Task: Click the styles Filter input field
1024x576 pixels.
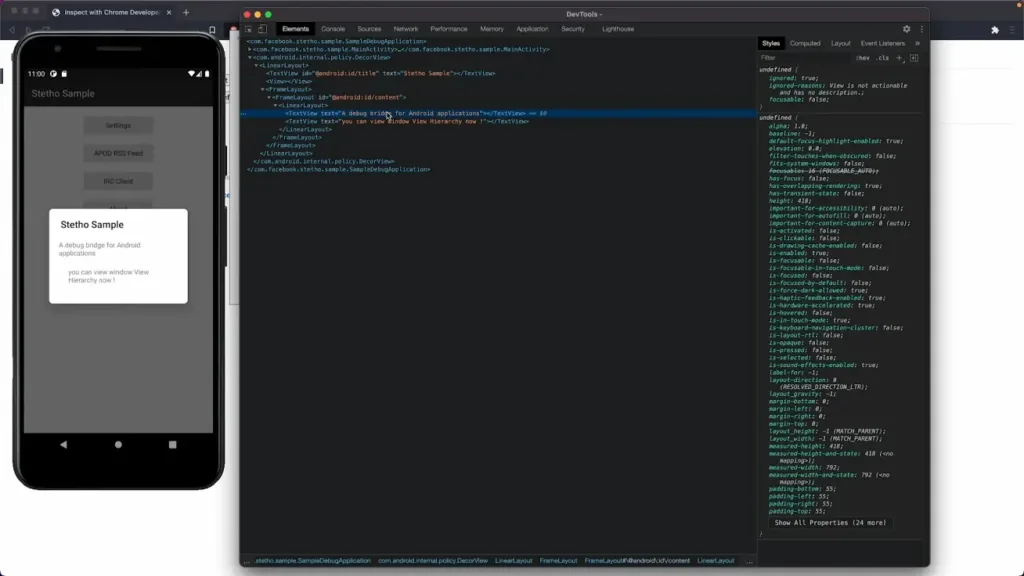Action: [x=805, y=57]
